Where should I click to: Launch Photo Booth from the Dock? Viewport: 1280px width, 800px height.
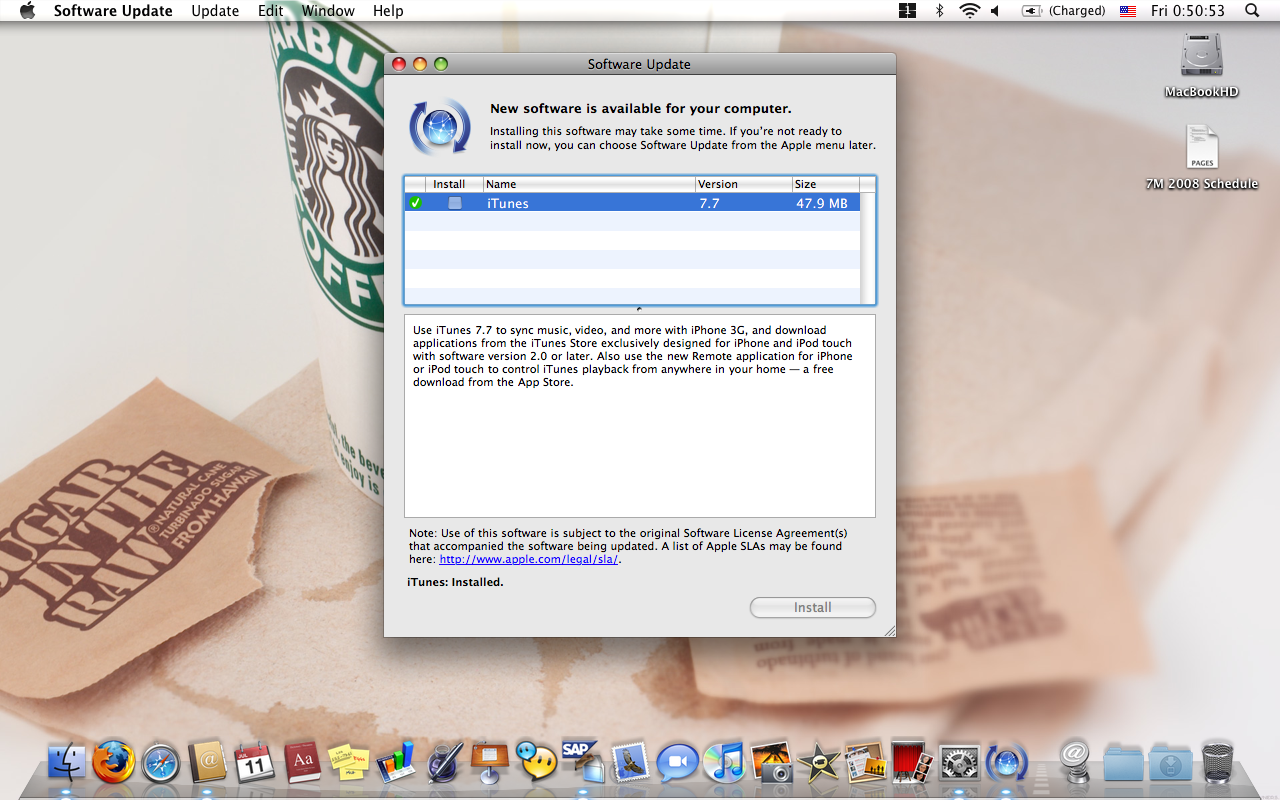(911, 762)
